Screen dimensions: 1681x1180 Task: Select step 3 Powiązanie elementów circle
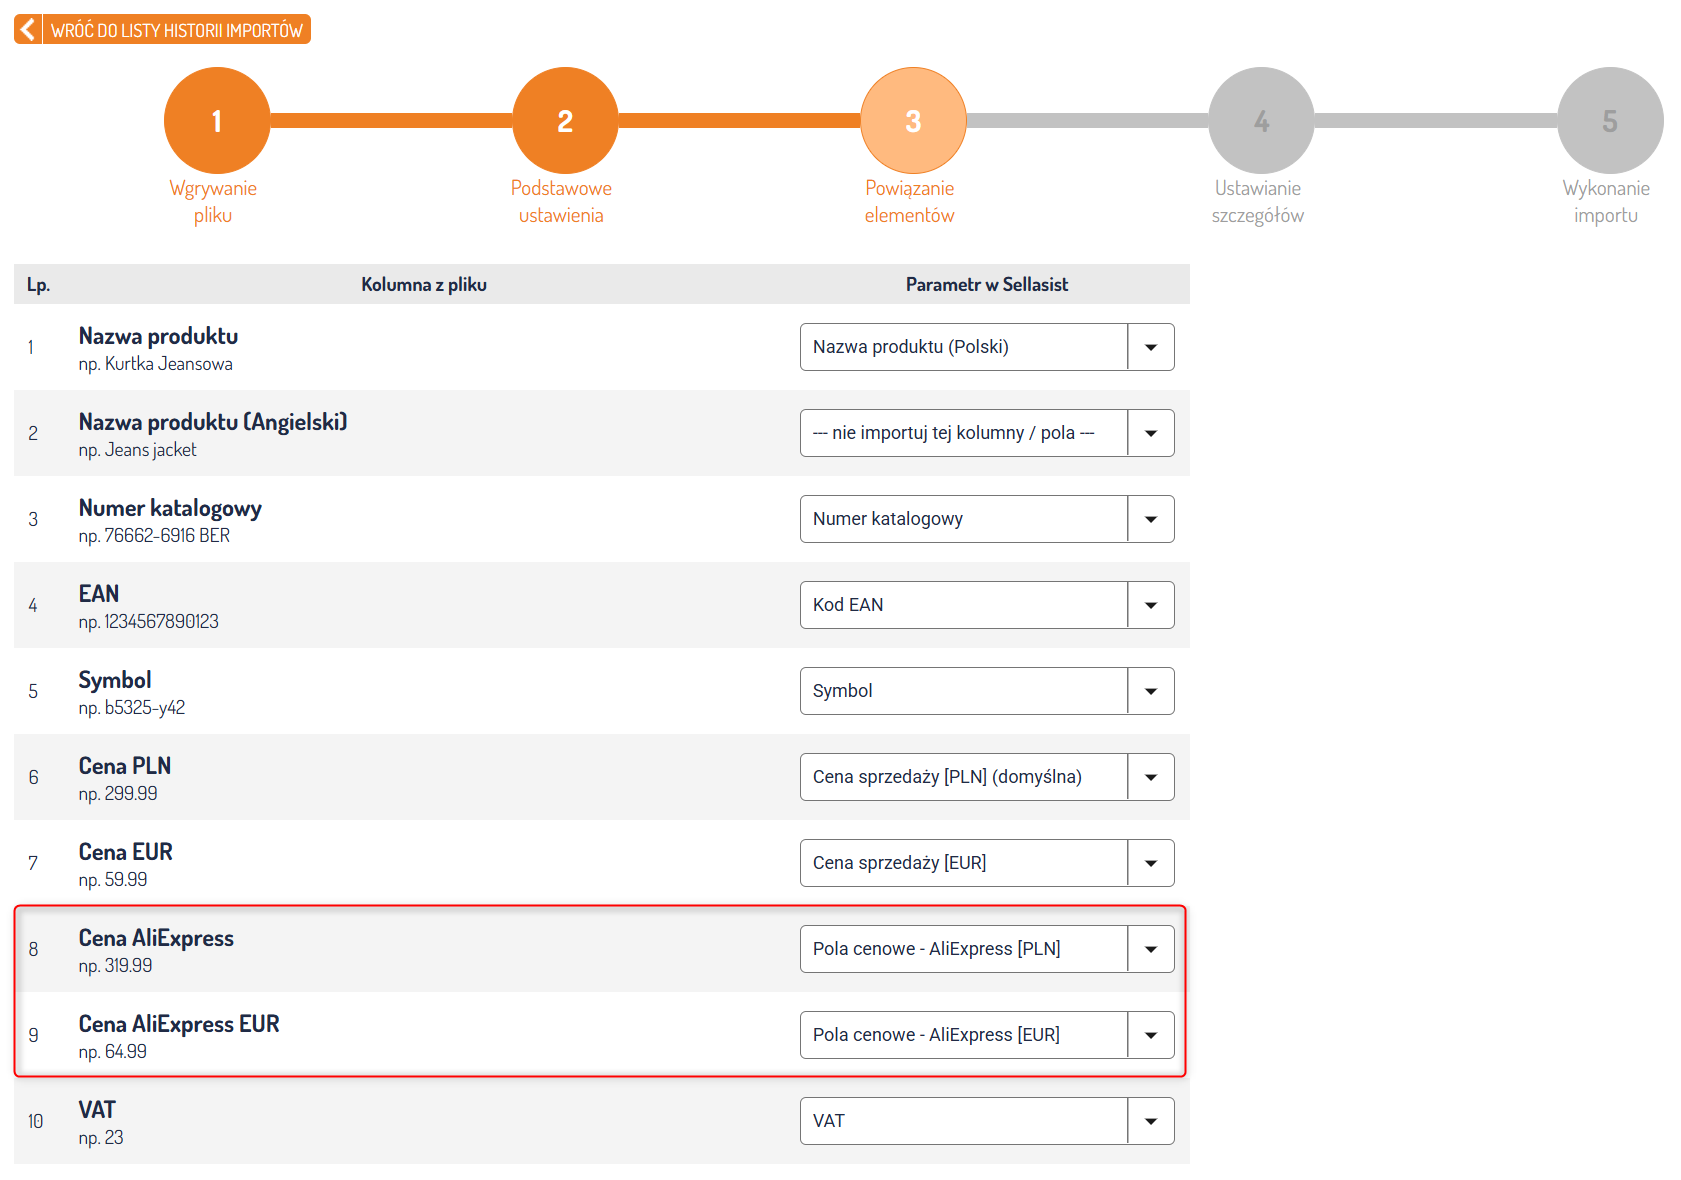[913, 121]
